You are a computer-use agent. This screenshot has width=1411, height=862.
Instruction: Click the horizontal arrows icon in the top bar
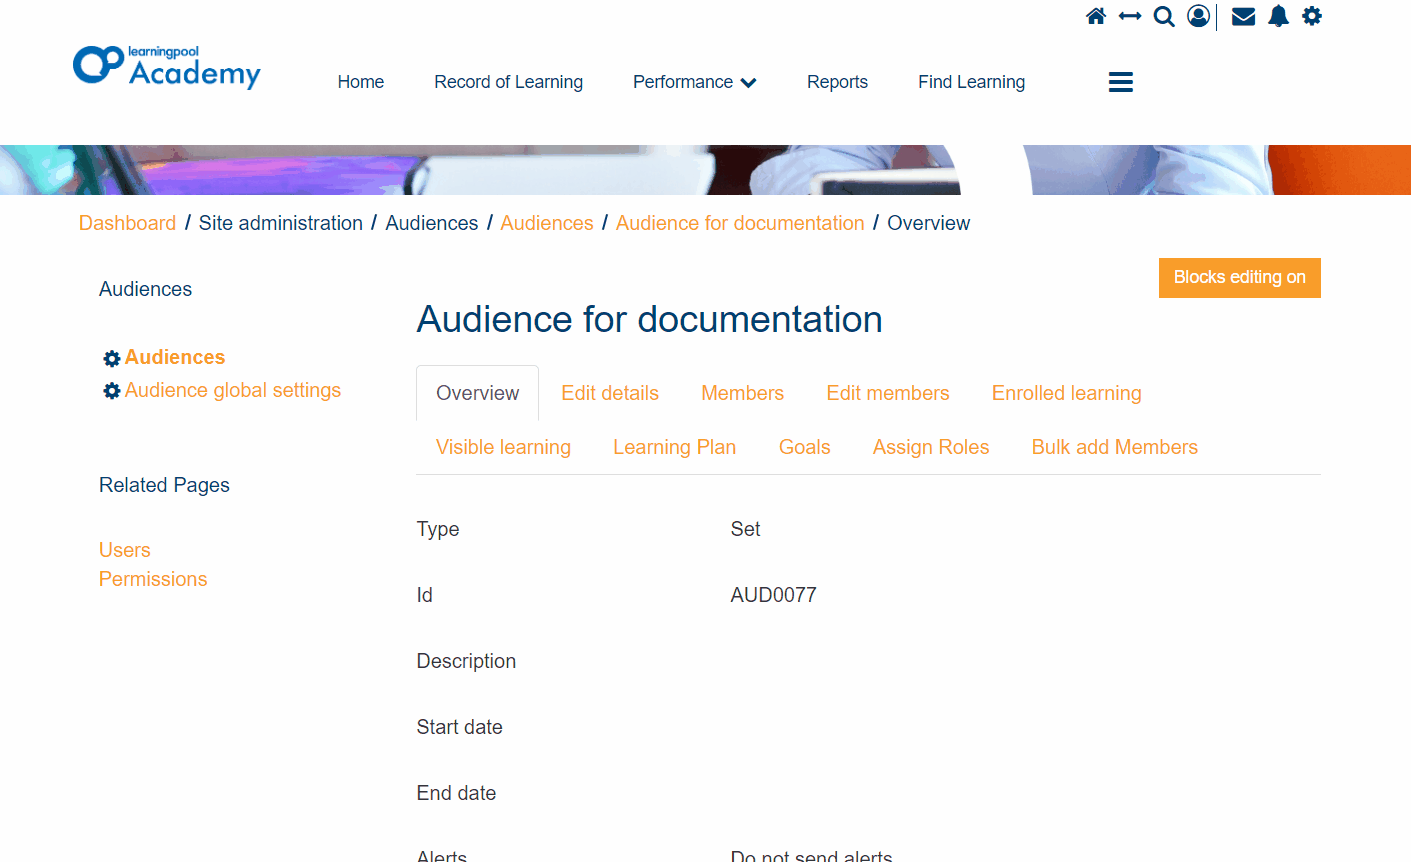point(1130,16)
